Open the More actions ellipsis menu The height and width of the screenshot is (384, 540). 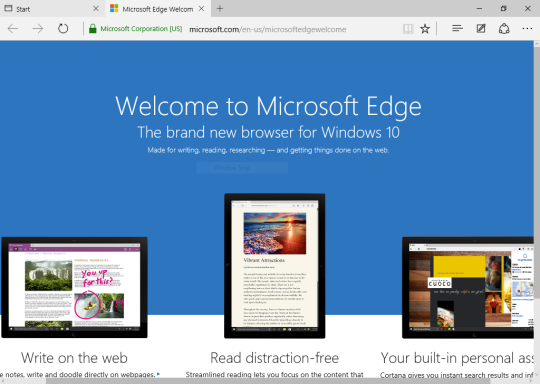pyautogui.click(x=527, y=29)
